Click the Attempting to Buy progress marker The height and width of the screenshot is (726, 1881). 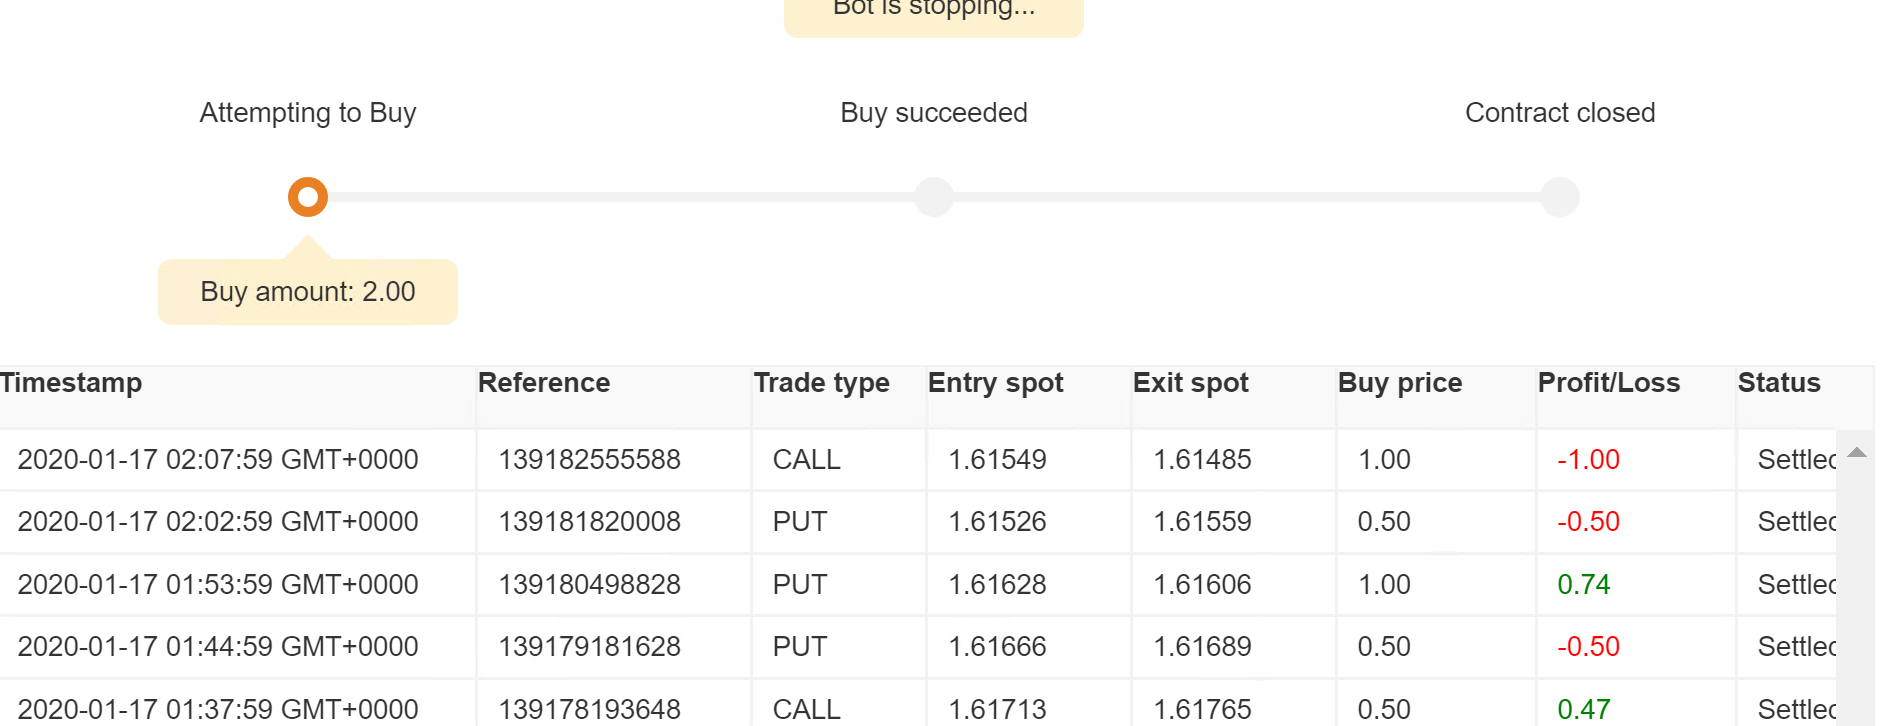click(x=307, y=197)
